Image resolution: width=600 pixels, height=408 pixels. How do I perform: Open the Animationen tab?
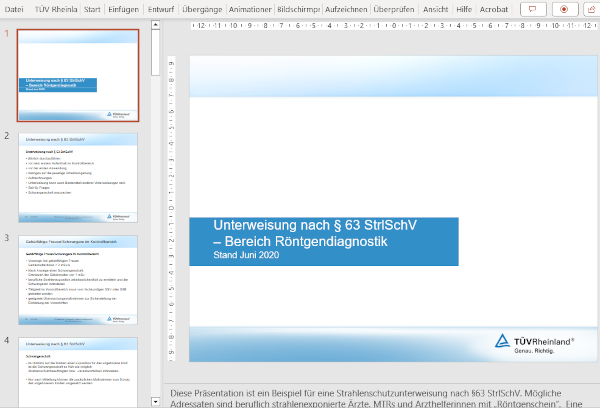(x=249, y=8)
